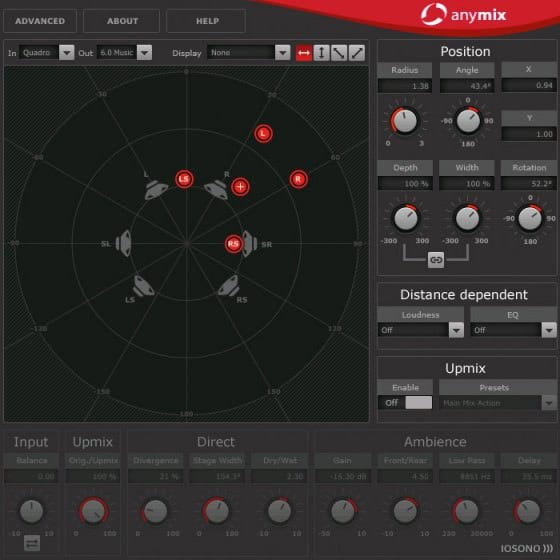The height and width of the screenshot is (560, 560).
Task: Click the Balance swap channels icon
Action: (32, 543)
